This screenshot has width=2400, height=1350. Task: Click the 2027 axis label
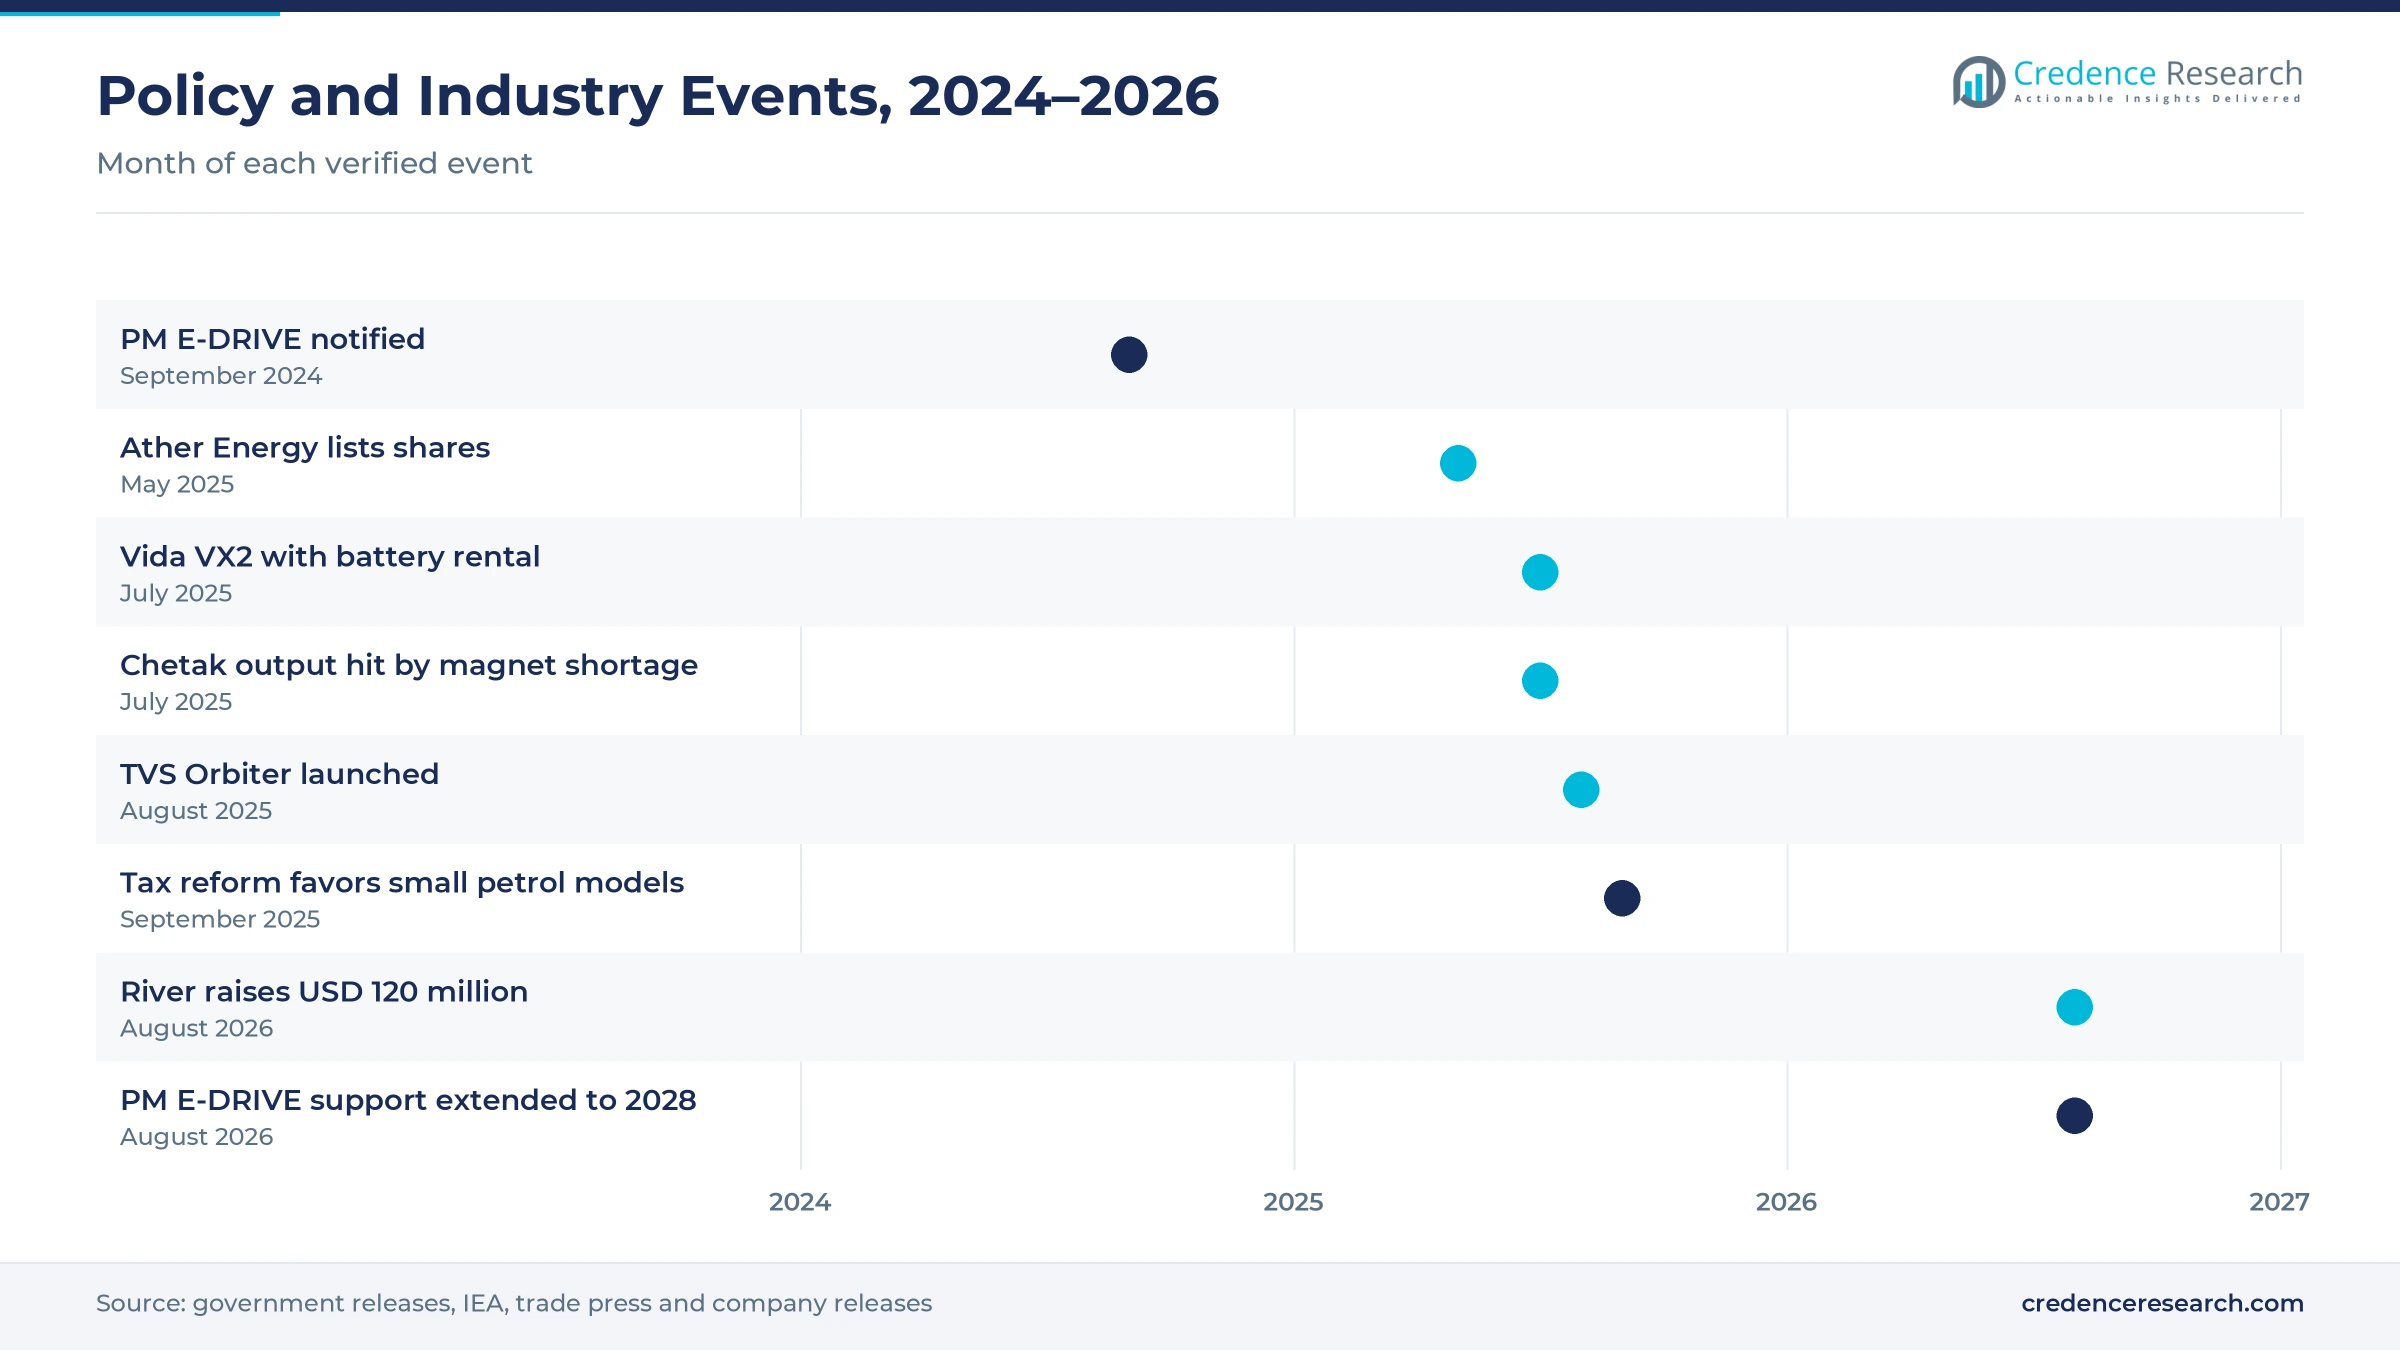tap(2279, 1202)
